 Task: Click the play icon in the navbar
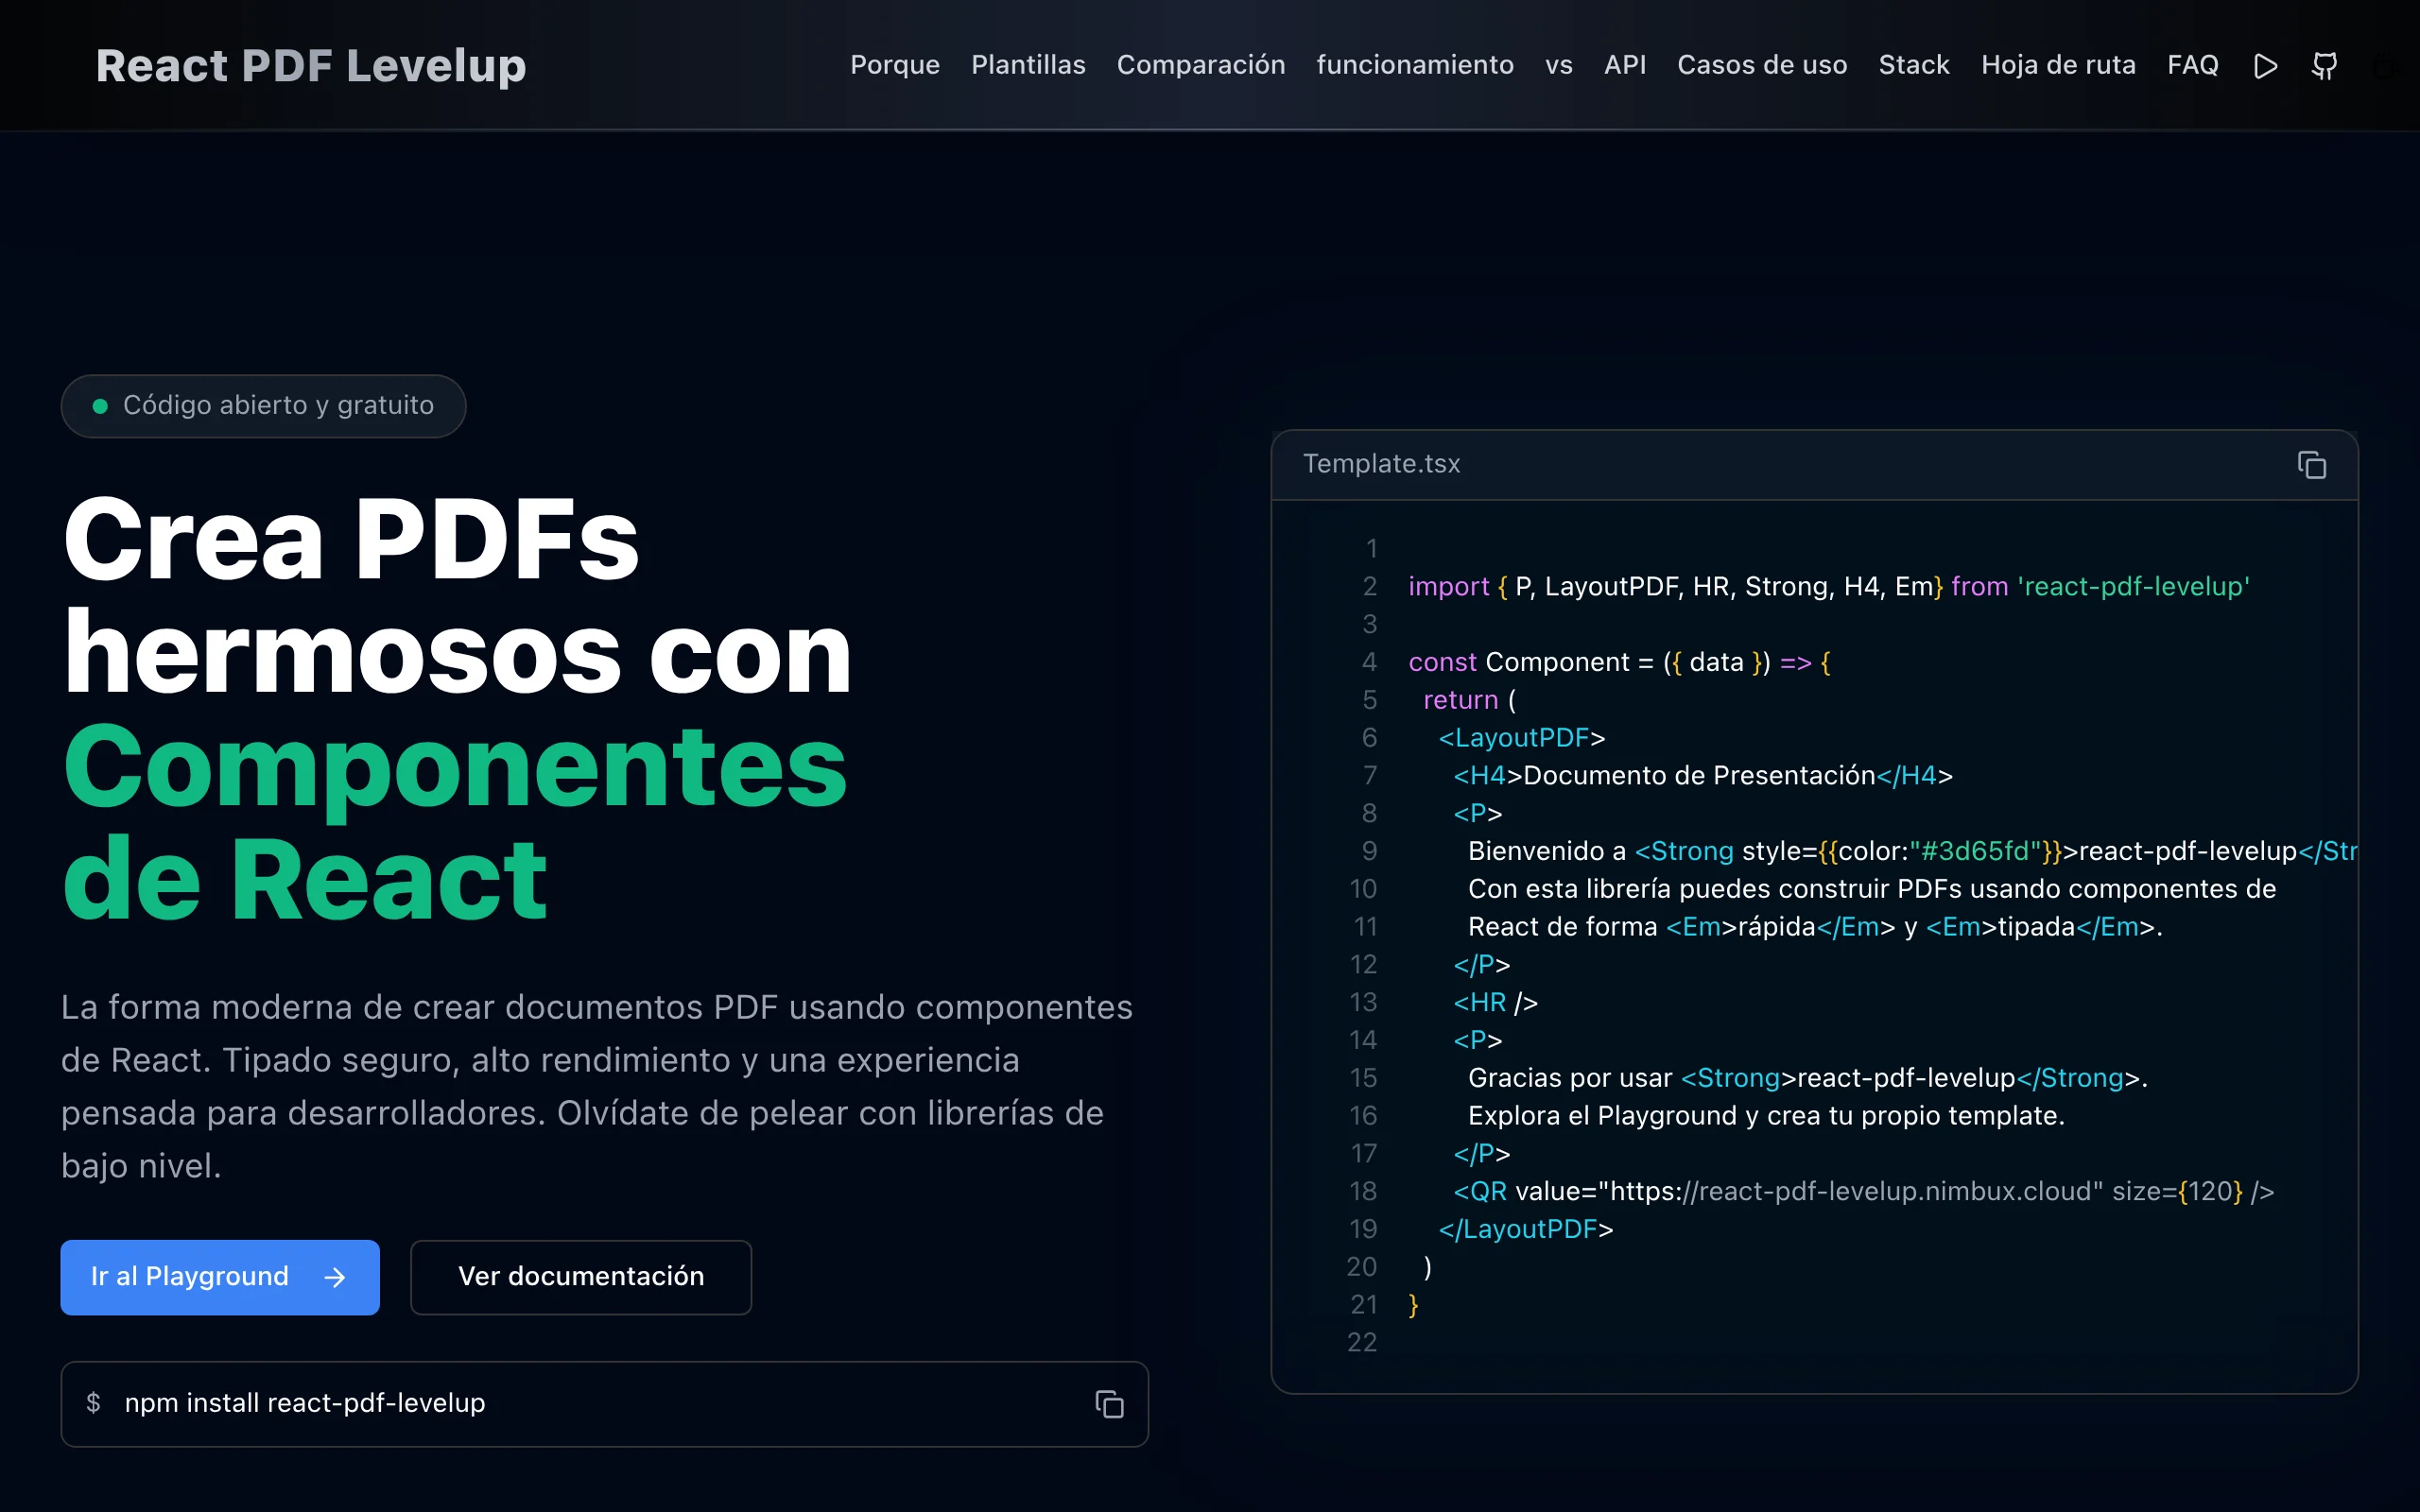click(x=2265, y=66)
